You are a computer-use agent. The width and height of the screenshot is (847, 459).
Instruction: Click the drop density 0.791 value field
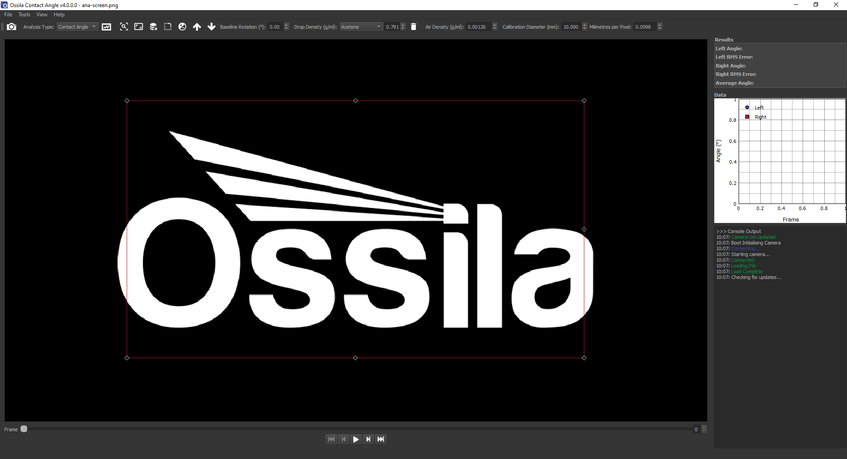392,26
